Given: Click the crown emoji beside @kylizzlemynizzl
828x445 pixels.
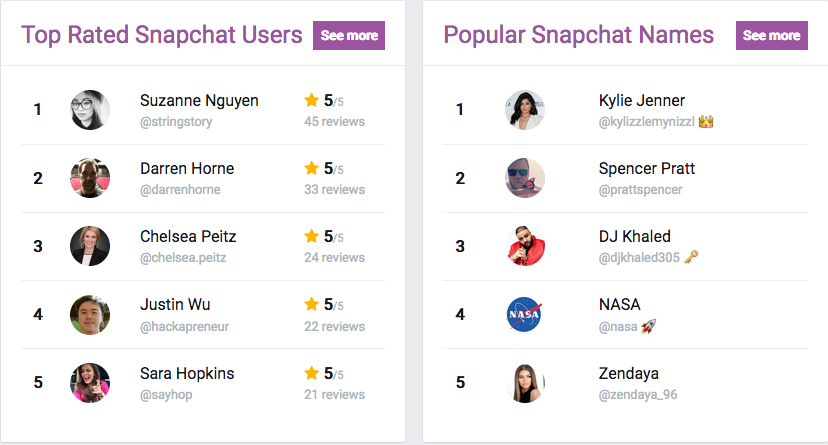Looking at the screenshot, I should (x=706, y=122).
